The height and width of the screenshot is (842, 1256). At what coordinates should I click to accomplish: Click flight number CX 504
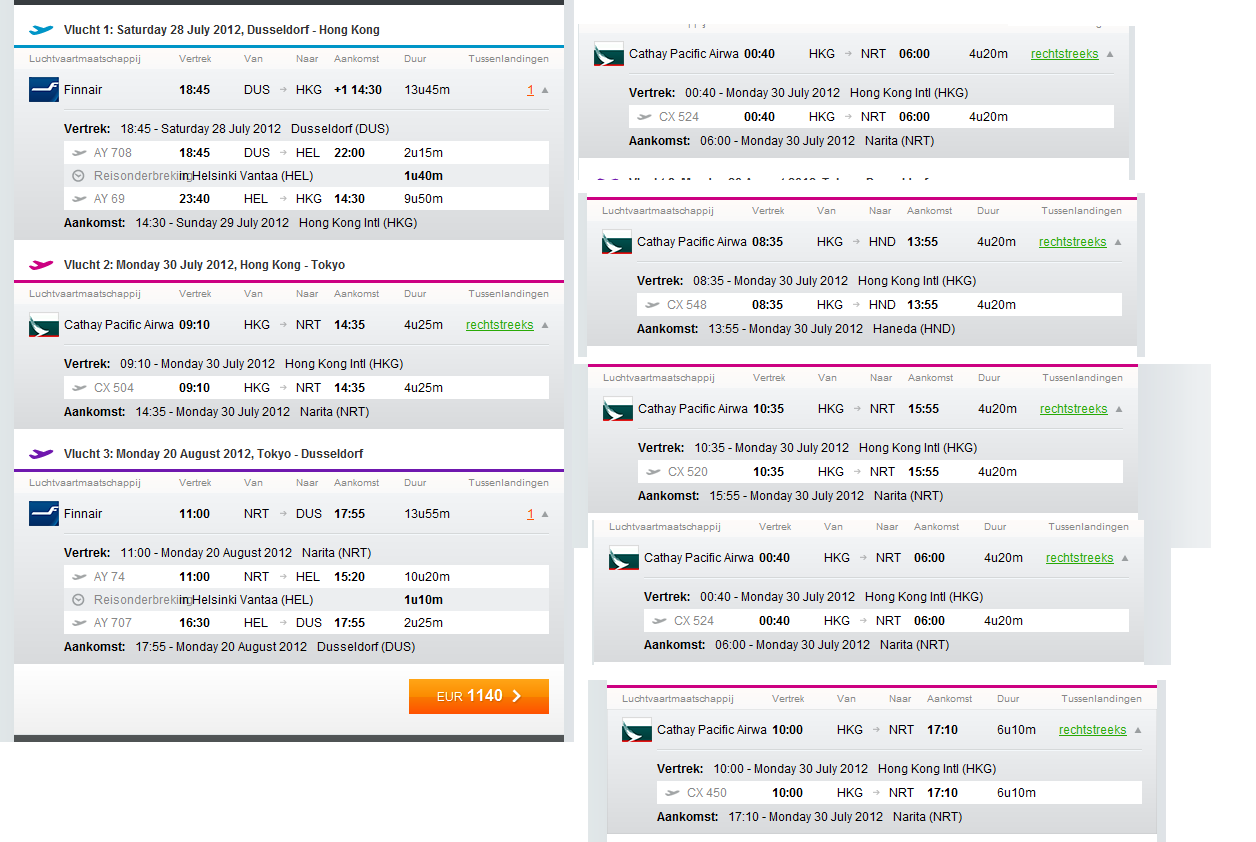pos(114,388)
